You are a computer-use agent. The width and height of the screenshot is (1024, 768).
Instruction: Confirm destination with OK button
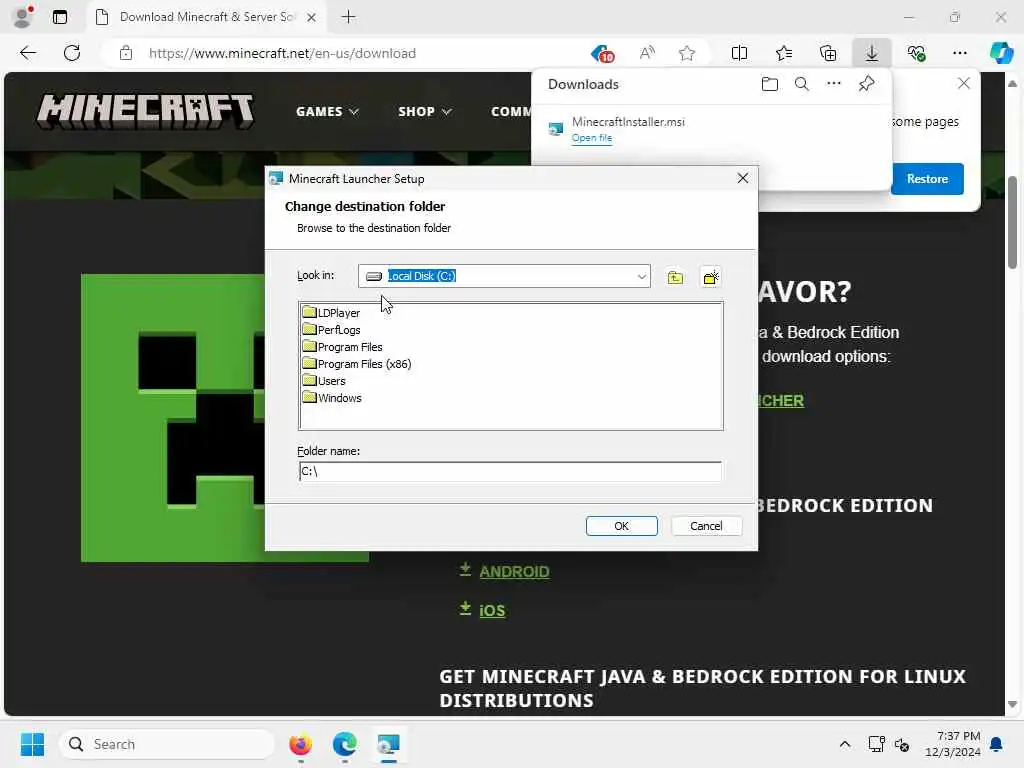point(621,526)
